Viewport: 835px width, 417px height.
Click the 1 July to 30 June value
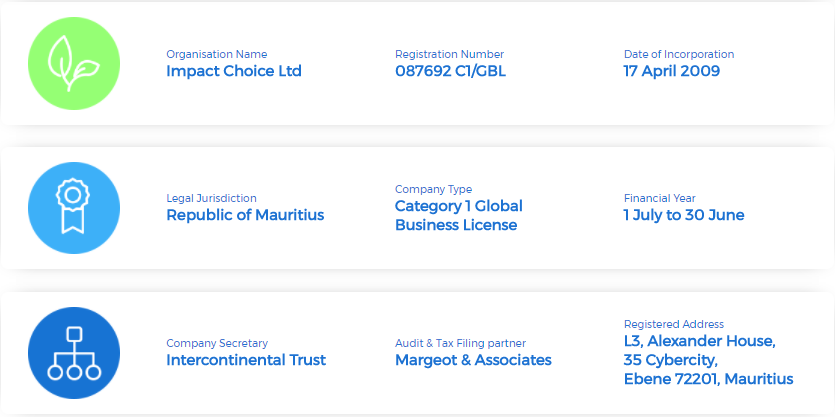pos(683,215)
